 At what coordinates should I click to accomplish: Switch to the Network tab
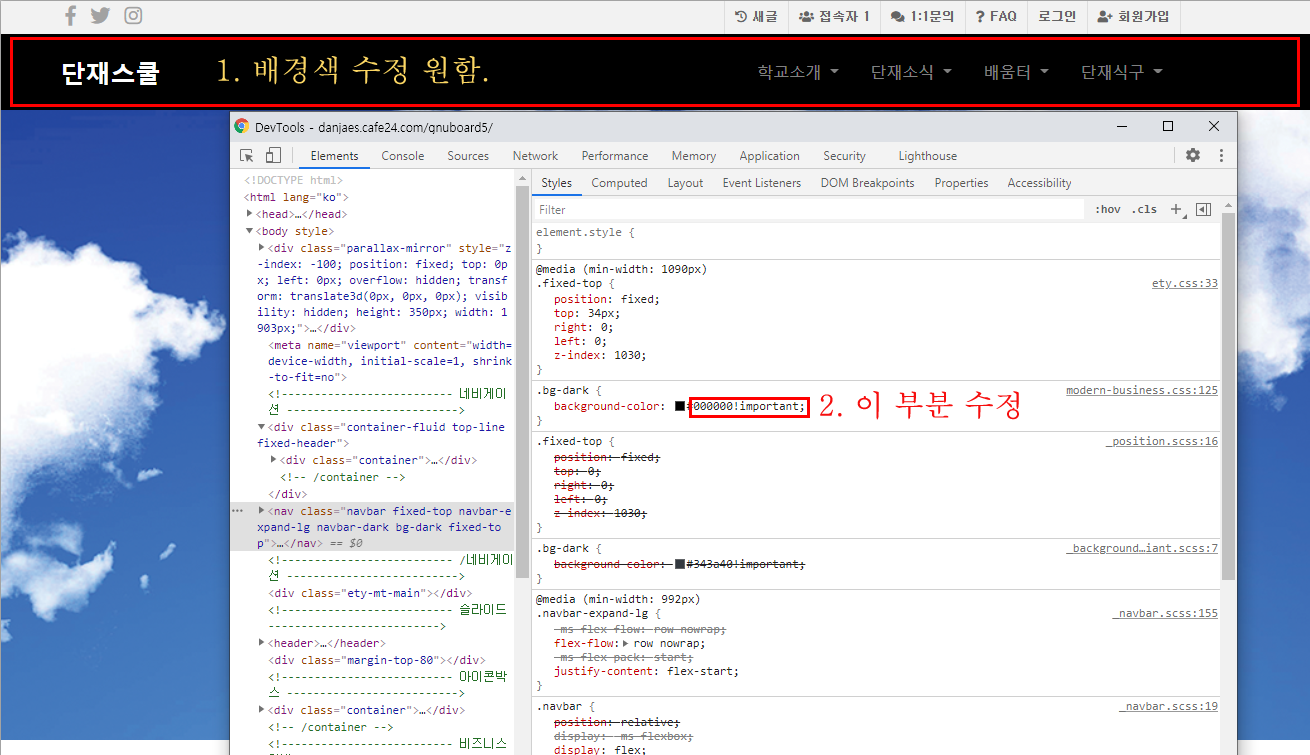(535, 156)
